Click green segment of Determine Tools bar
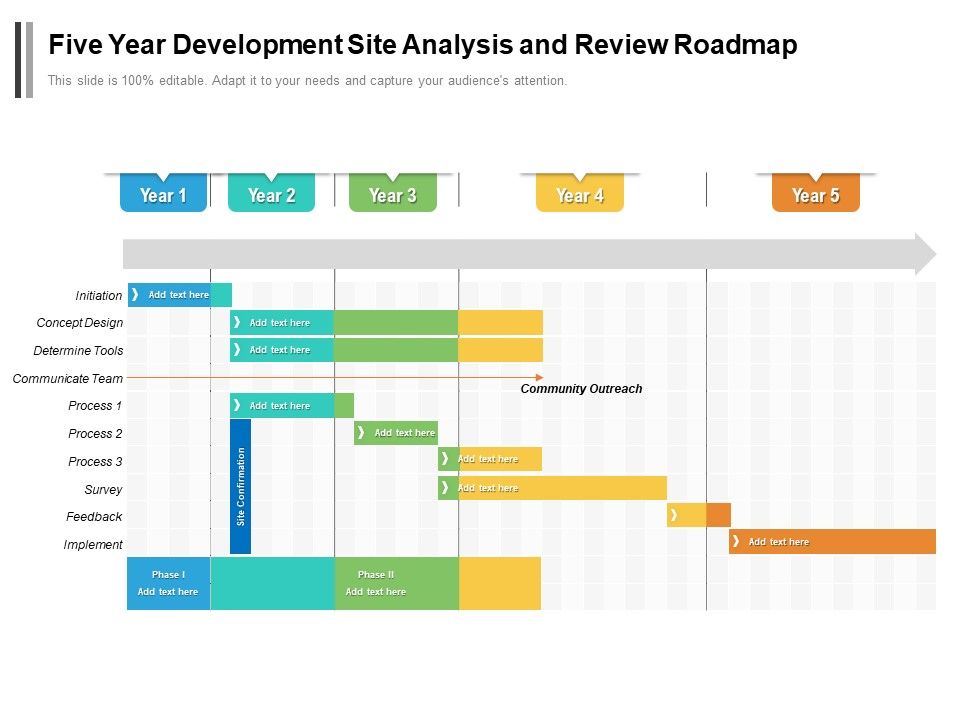 (396, 350)
